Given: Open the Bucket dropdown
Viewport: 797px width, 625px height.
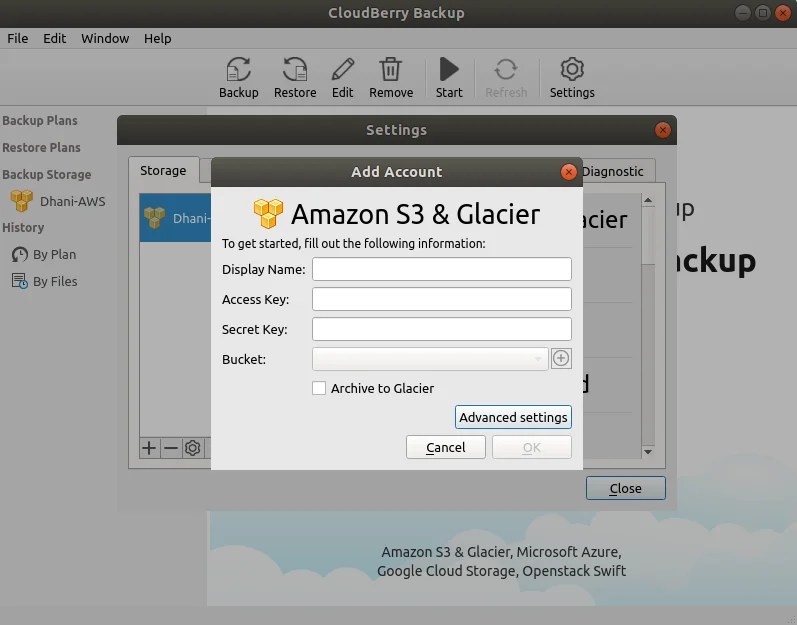Looking at the screenshot, I should (x=430, y=359).
